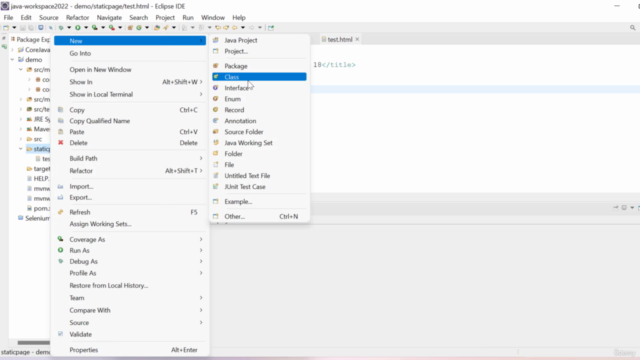Screen dimensions: 640x360
Task: Open the Source menu in the menu bar
Action: coord(49,18)
